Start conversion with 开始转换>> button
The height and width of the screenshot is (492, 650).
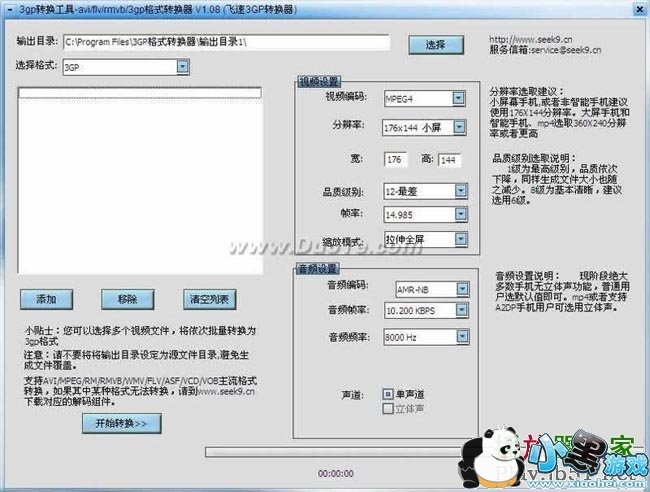tap(121, 423)
